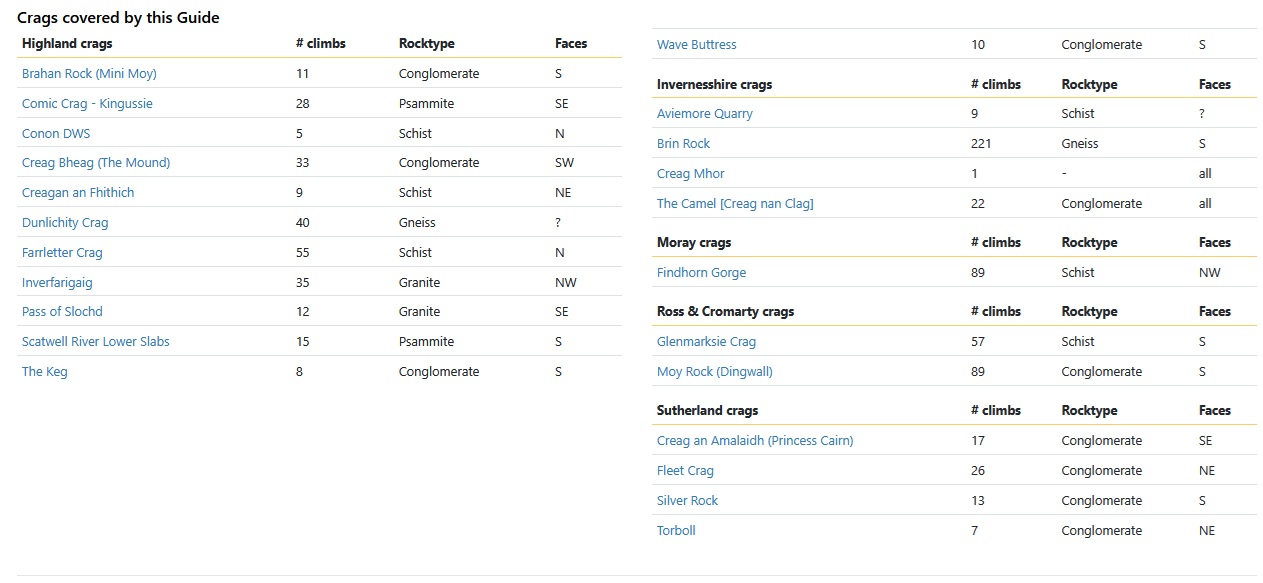Click the Farrletter Crag link
The width and height of the screenshot is (1263, 583).
(x=62, y=253)
